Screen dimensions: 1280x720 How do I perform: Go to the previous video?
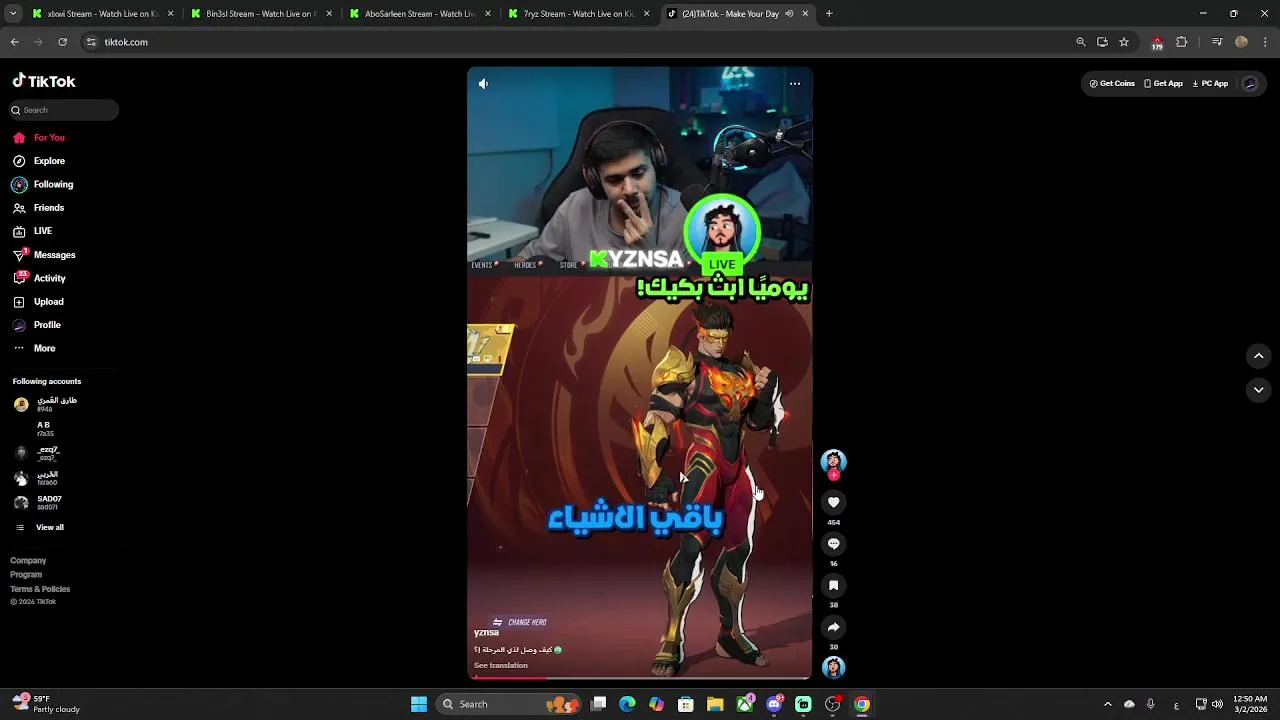pos(1259,356)
